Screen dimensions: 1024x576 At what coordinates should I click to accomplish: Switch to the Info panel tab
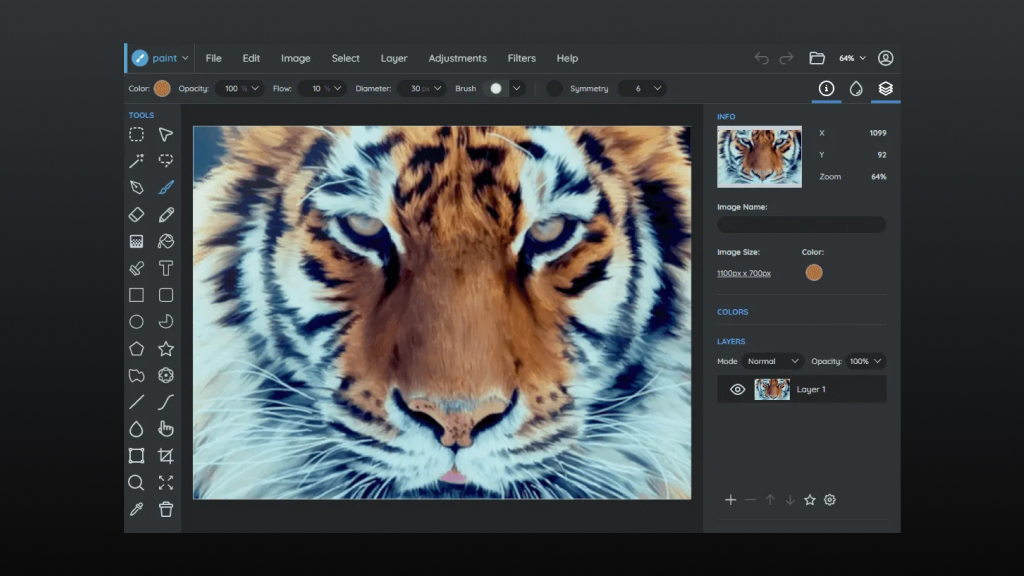(825, 88)
